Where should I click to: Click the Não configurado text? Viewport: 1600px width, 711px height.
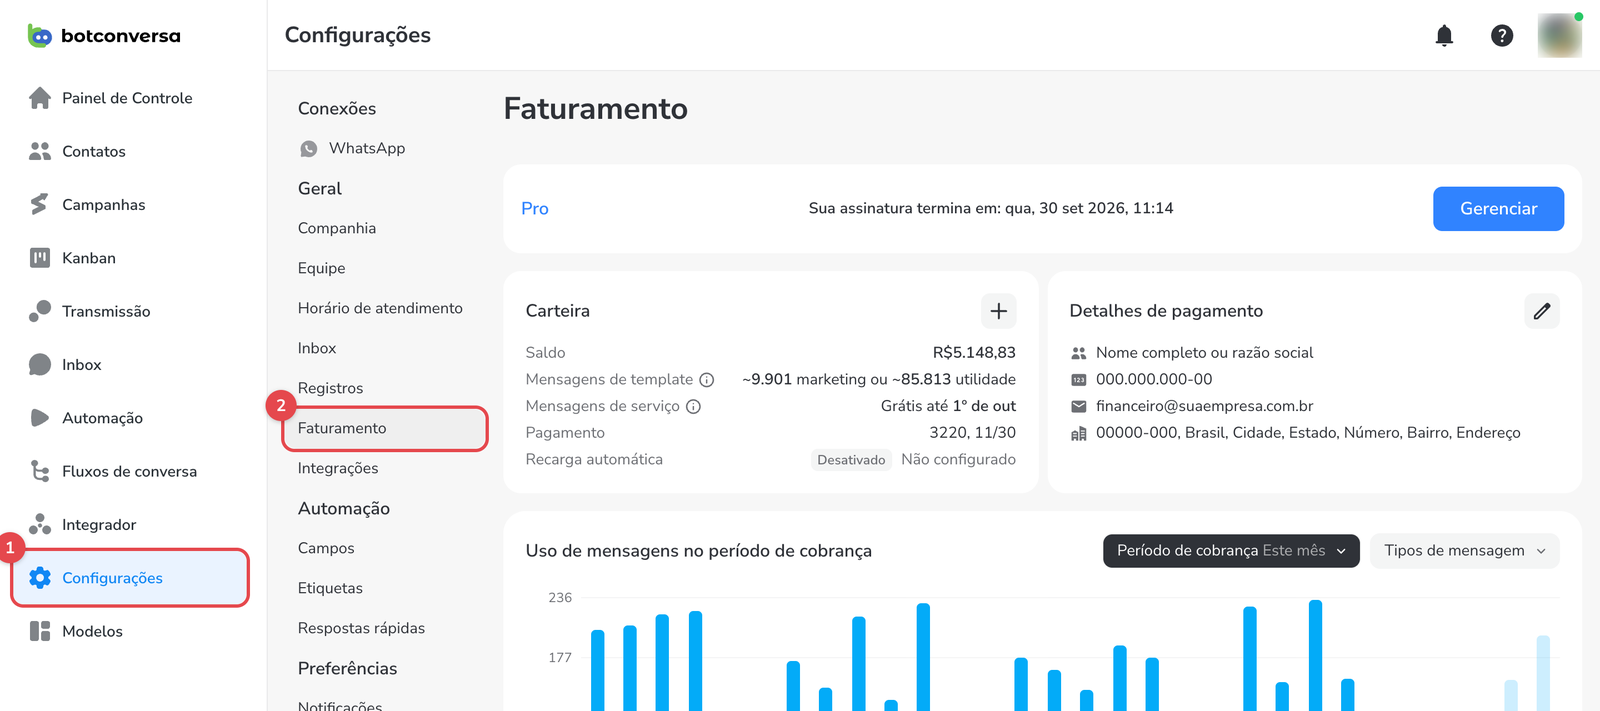point(958,459)
